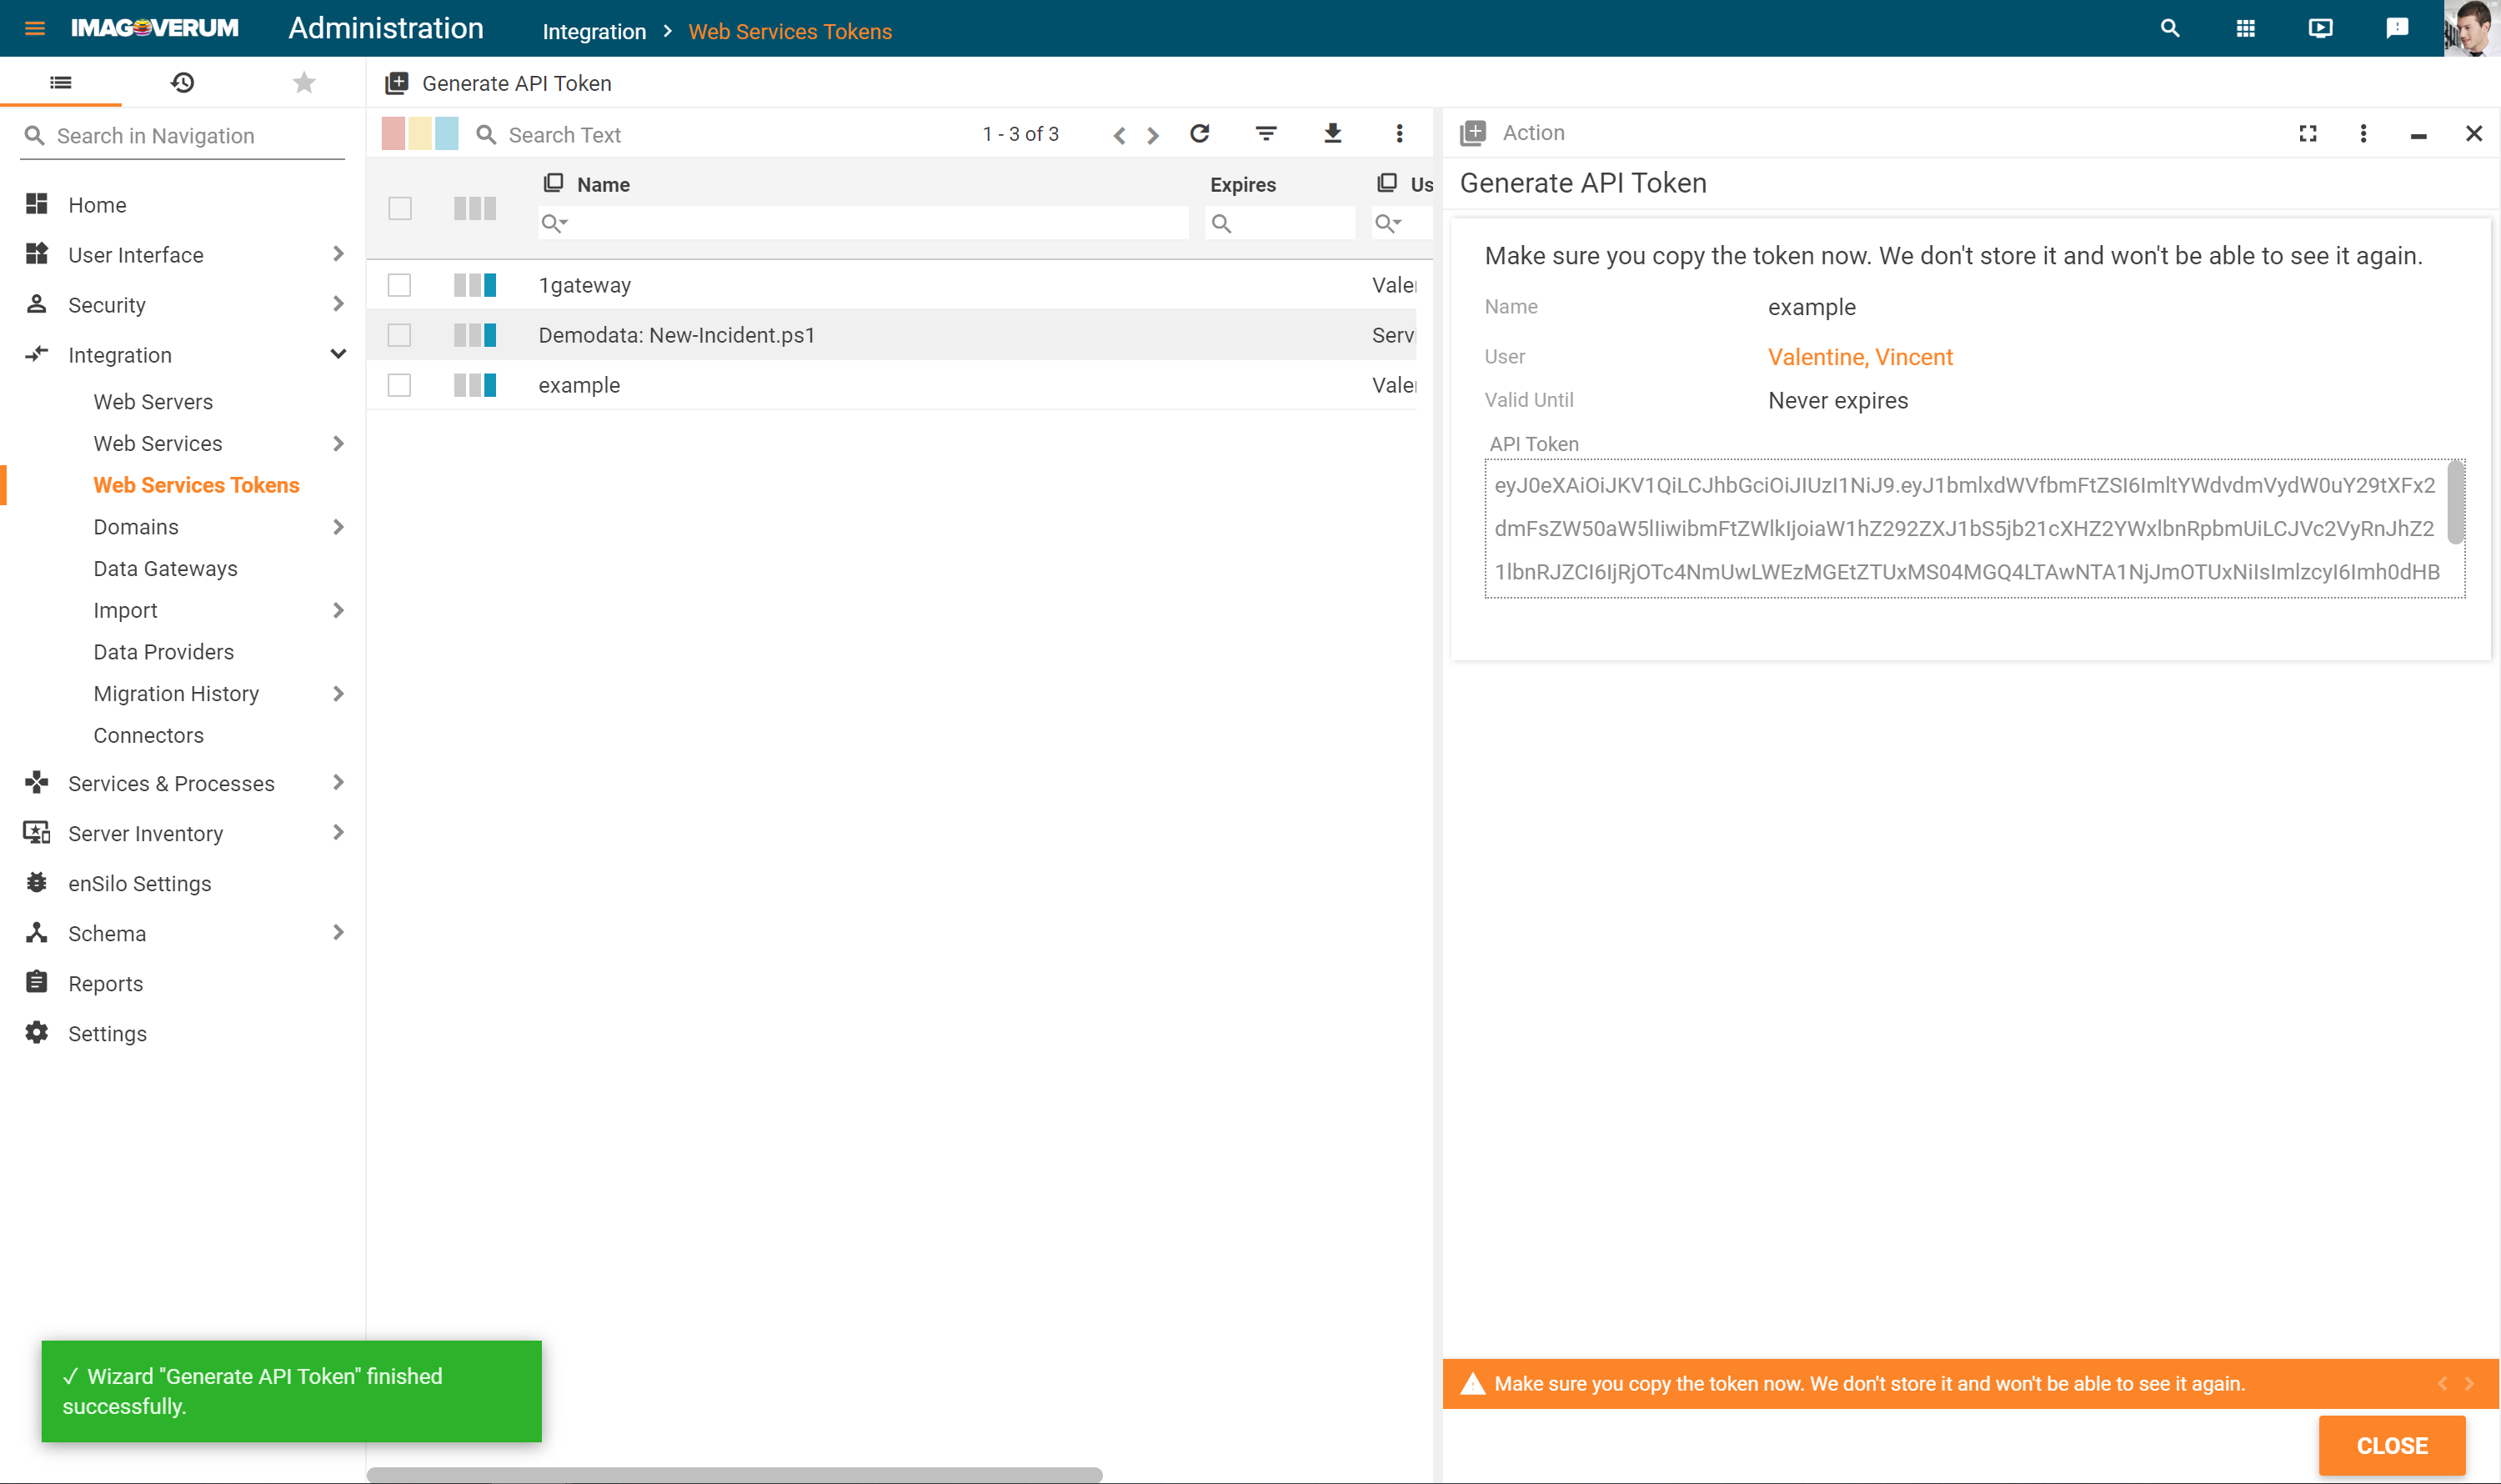Click the feedback message icon in header

2396,28
